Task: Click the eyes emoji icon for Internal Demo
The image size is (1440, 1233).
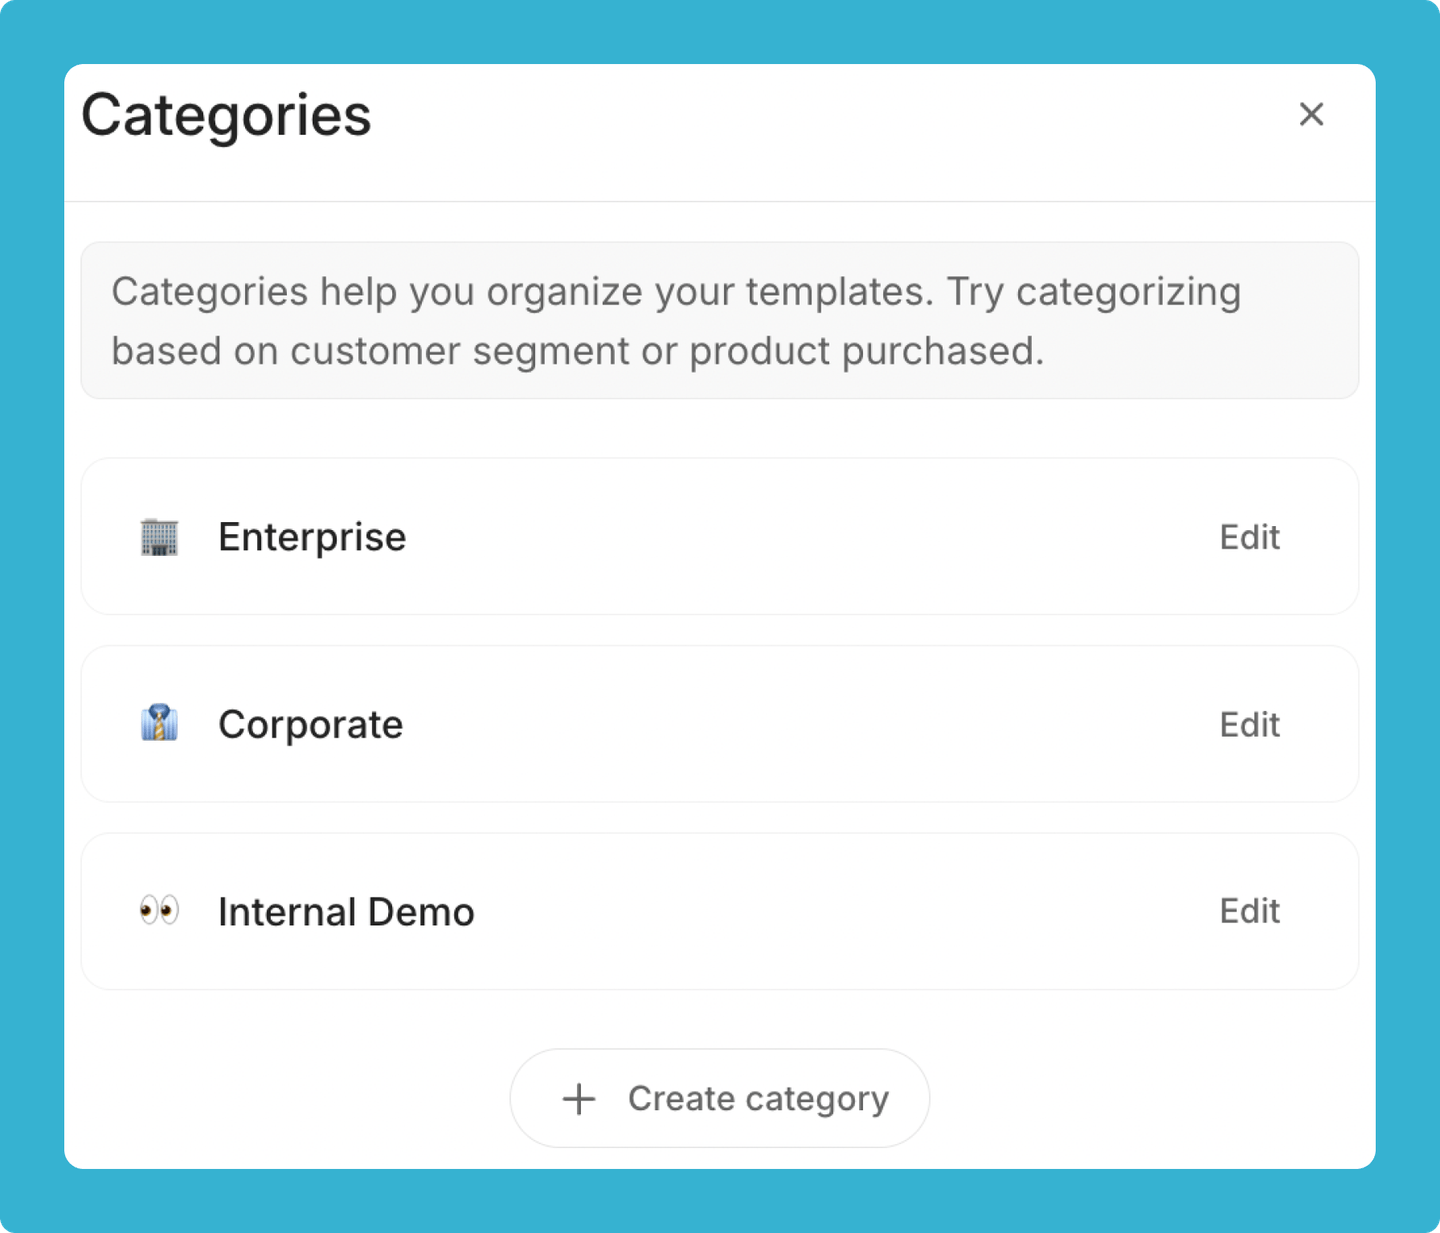Action: (159, 911)
